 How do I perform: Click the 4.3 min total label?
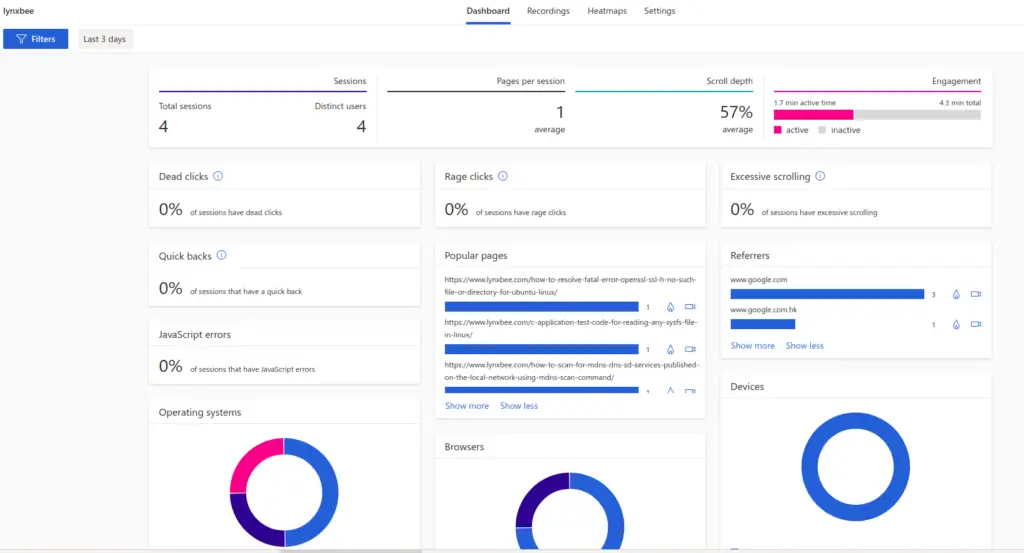tap(960, 103)
